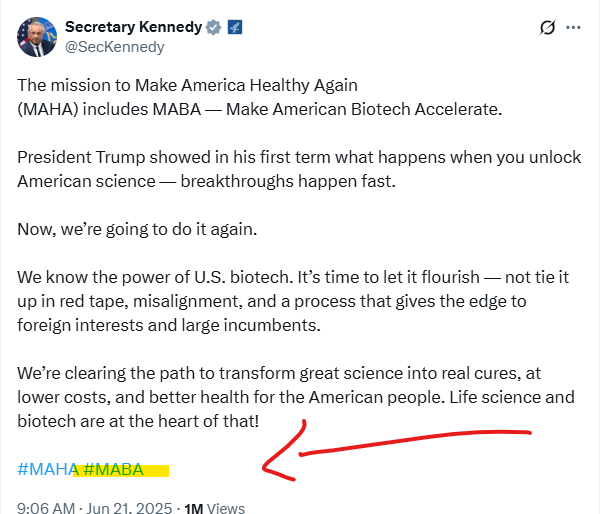The image size is (608, 514).
Task: Click the Secretary Kennedy profile avatar
Action: [x=37, y=36]
